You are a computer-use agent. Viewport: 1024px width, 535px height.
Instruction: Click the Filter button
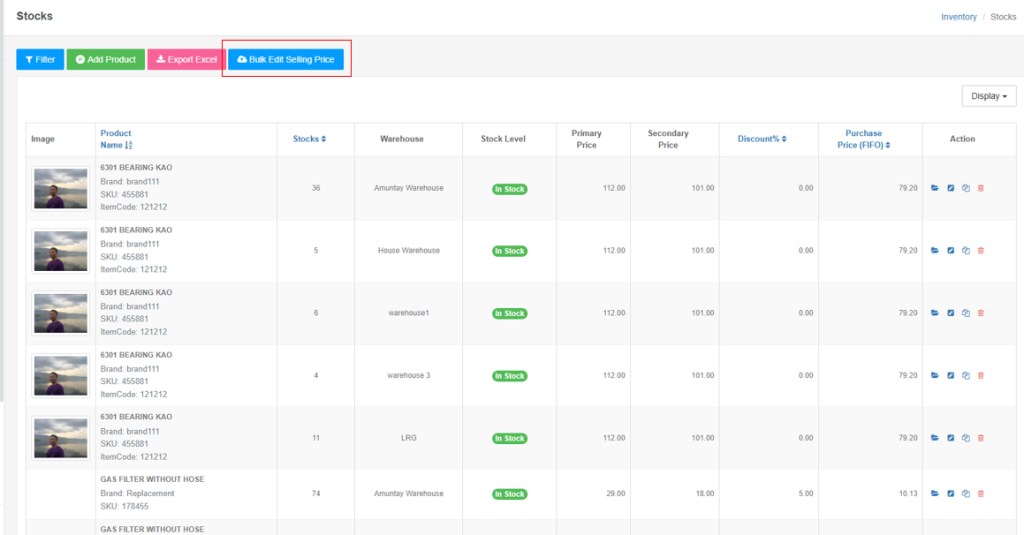pyautogui.click(x=40, y=60)
